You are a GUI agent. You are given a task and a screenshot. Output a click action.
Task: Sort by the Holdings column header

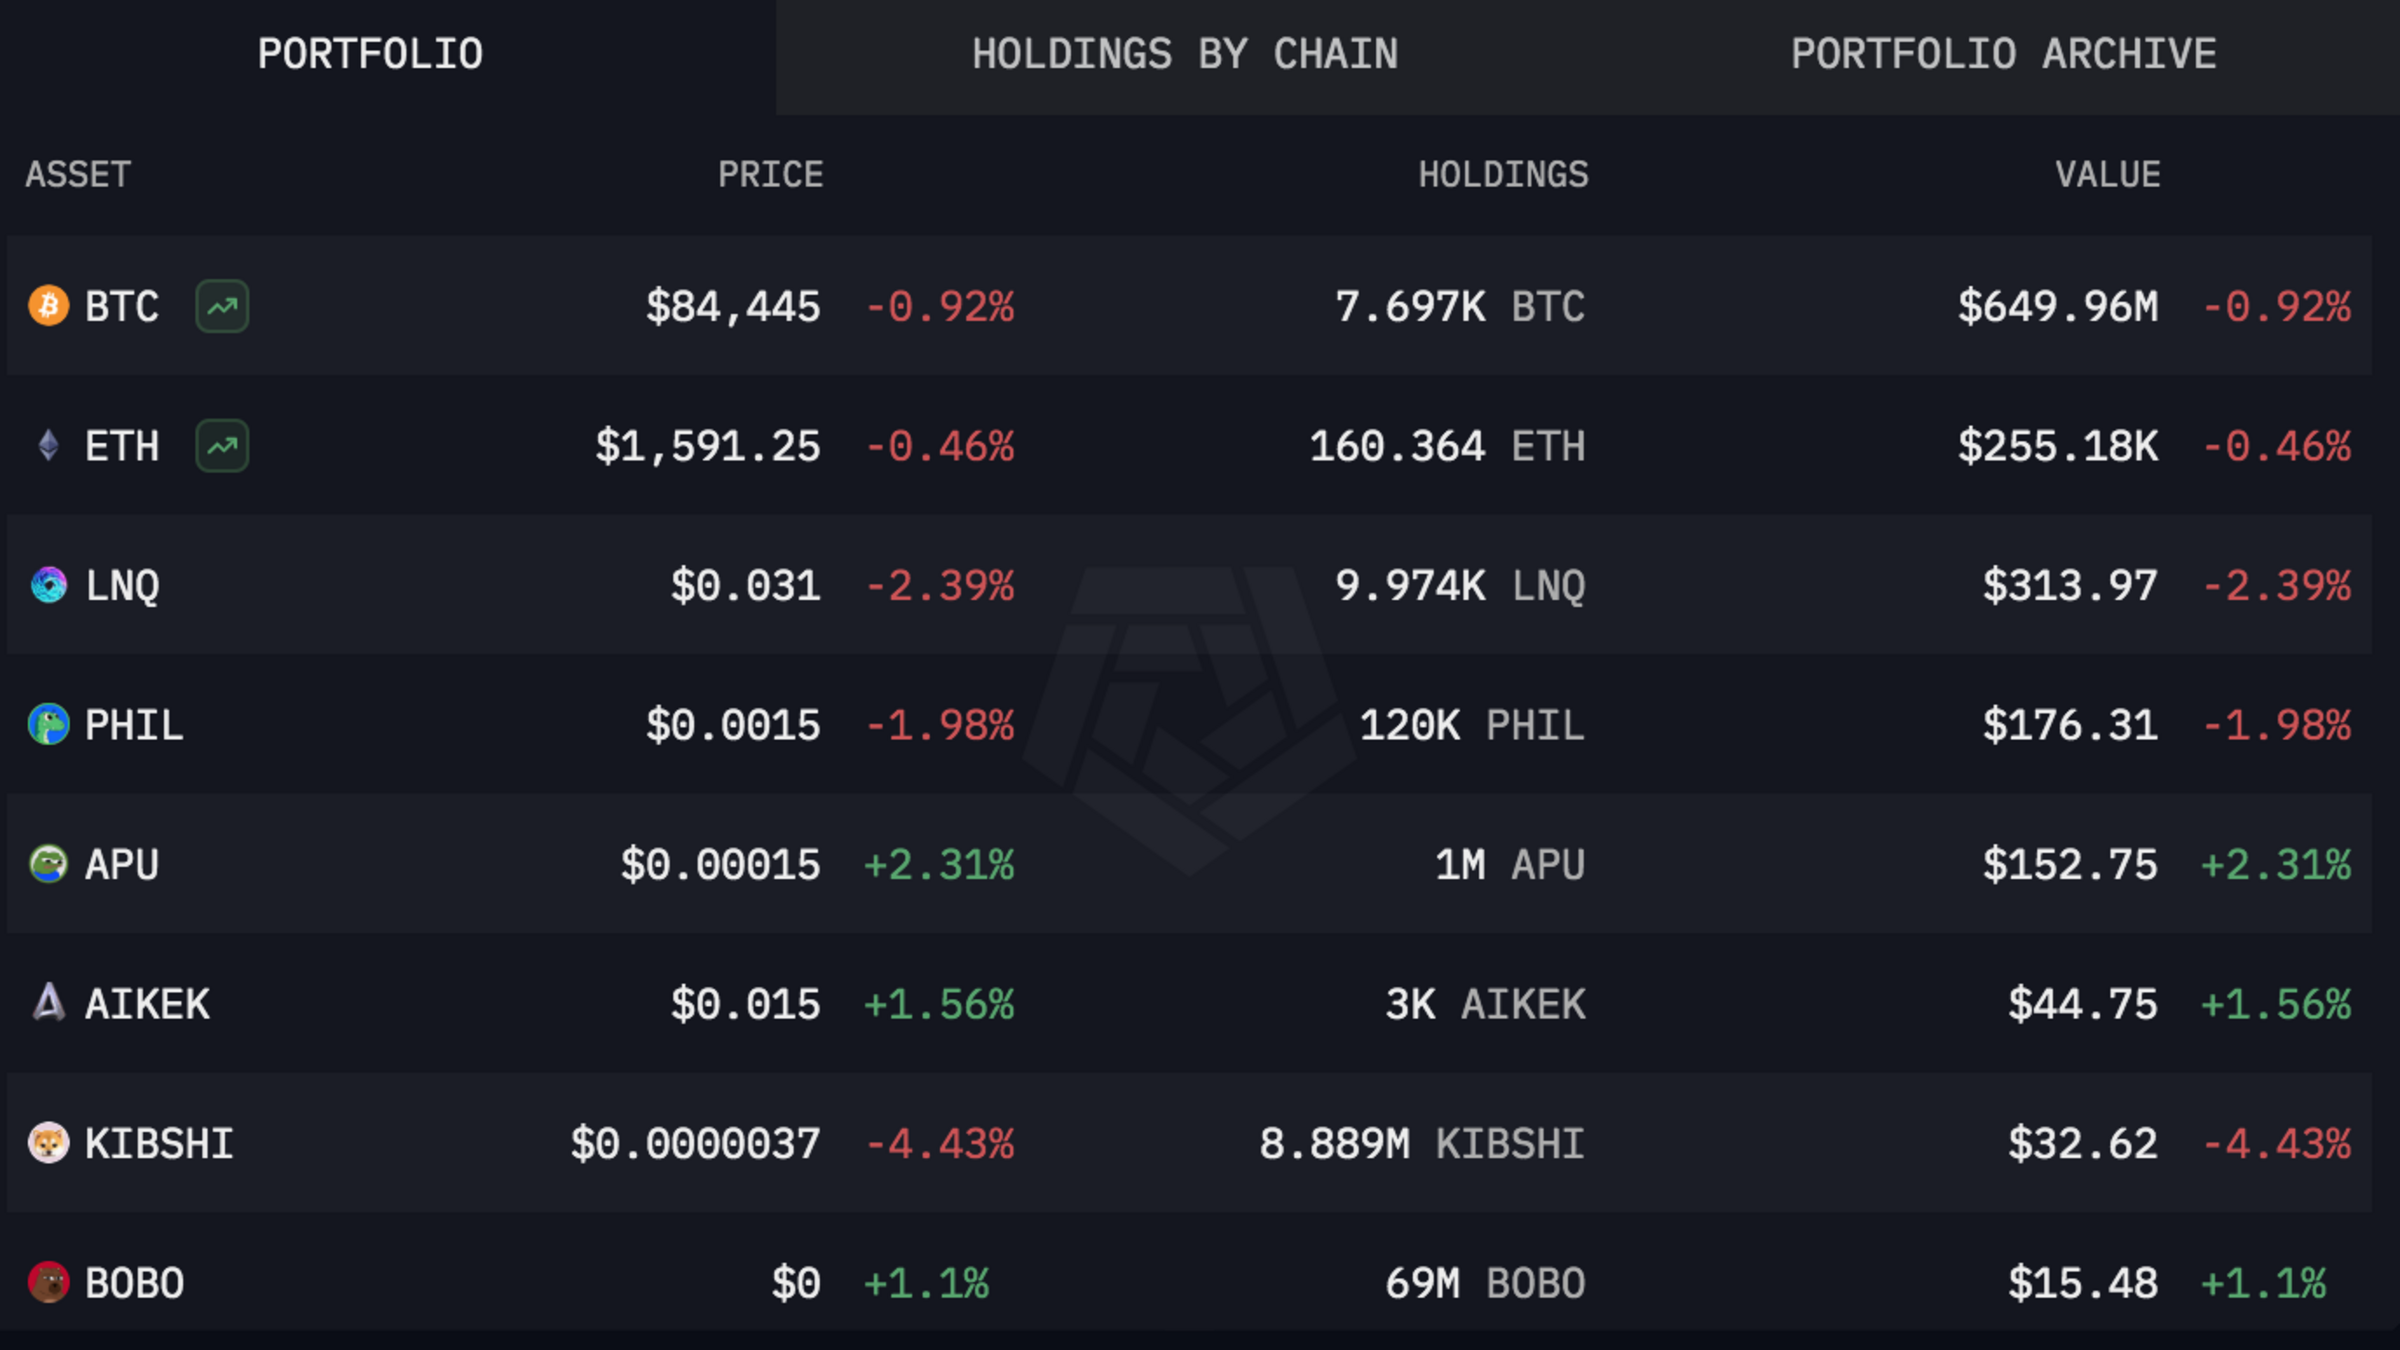[x=1503, y=175]
